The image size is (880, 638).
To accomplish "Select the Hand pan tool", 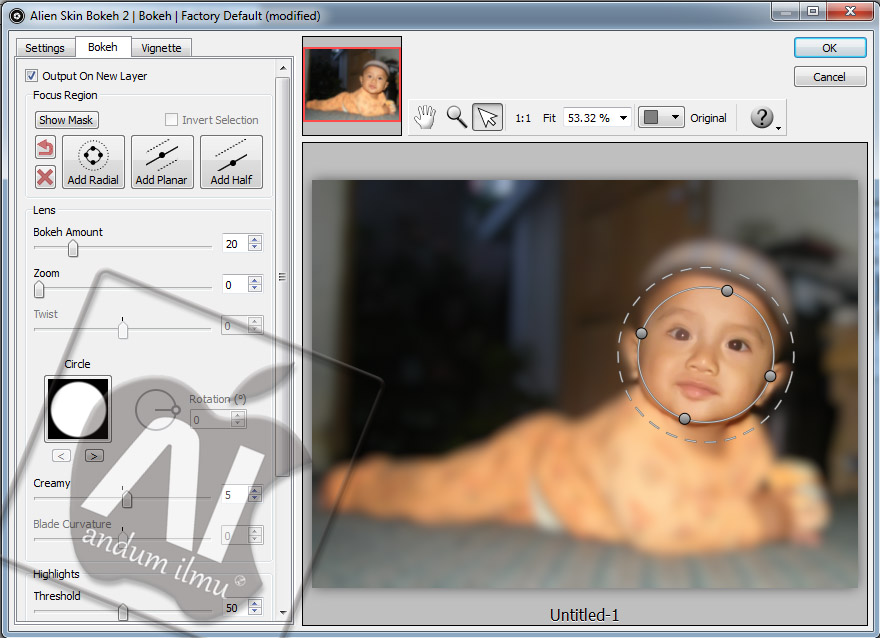I will point(425,117).
